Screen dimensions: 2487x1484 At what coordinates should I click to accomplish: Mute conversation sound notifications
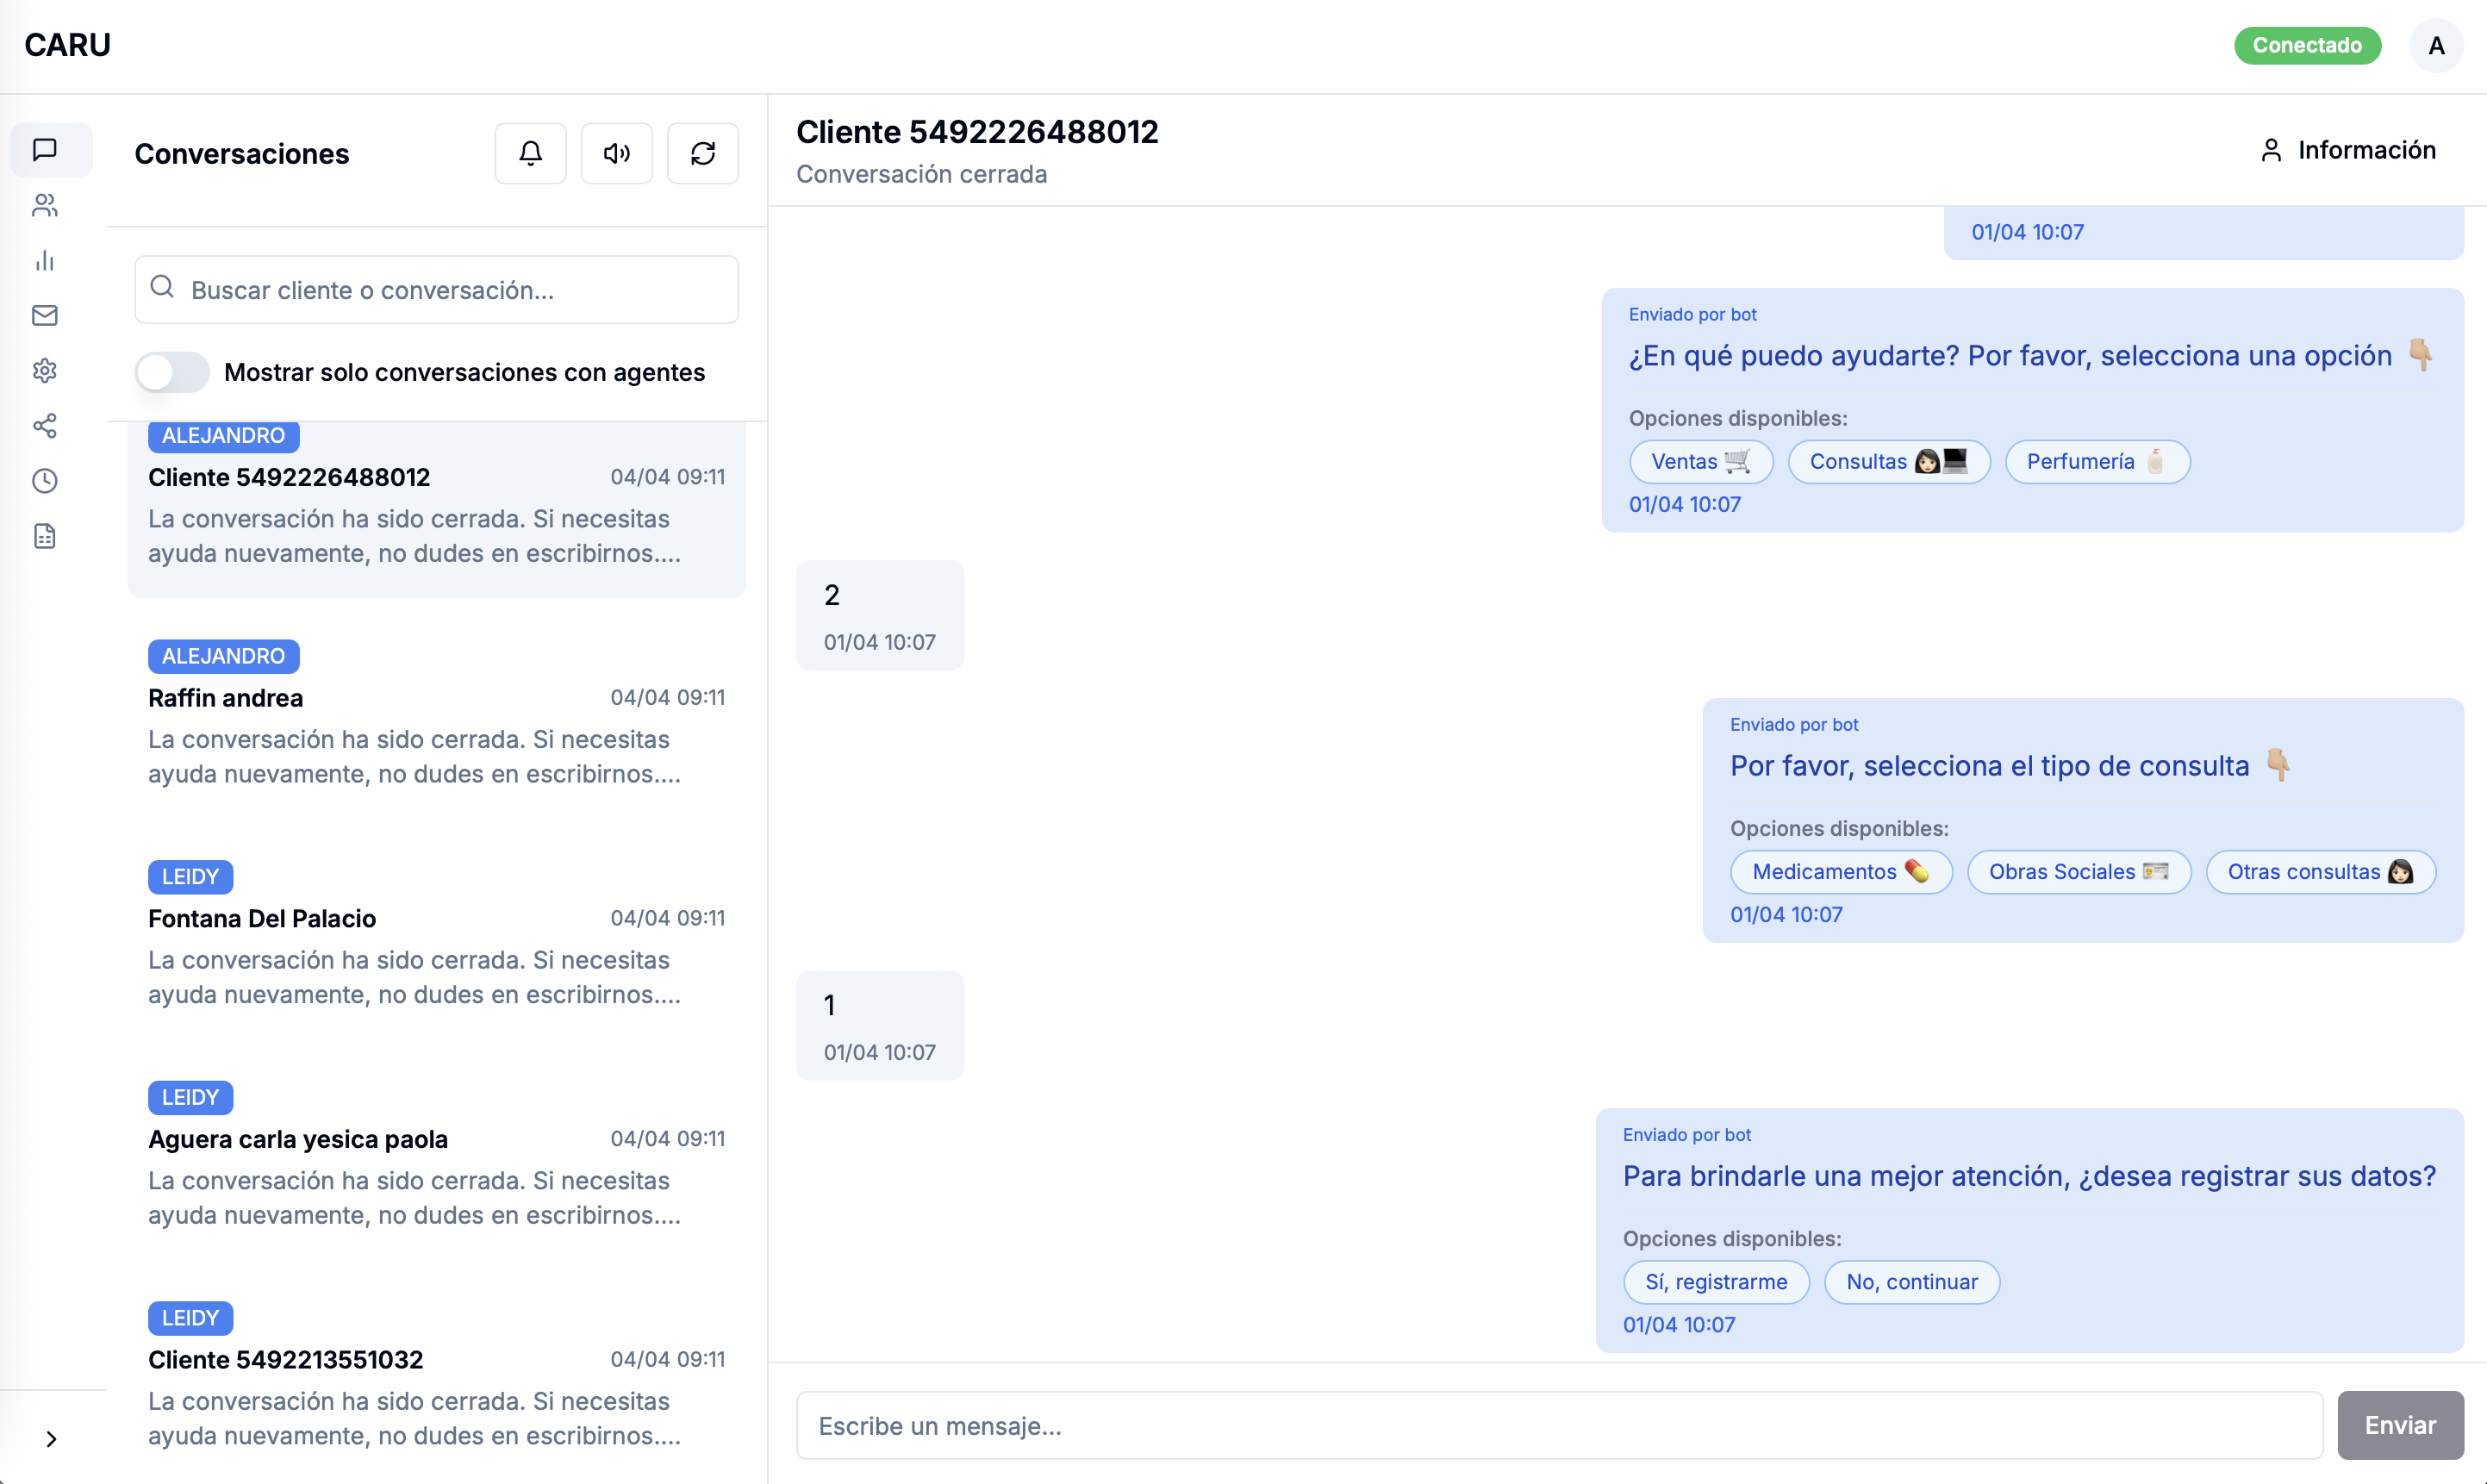[616, 153]
